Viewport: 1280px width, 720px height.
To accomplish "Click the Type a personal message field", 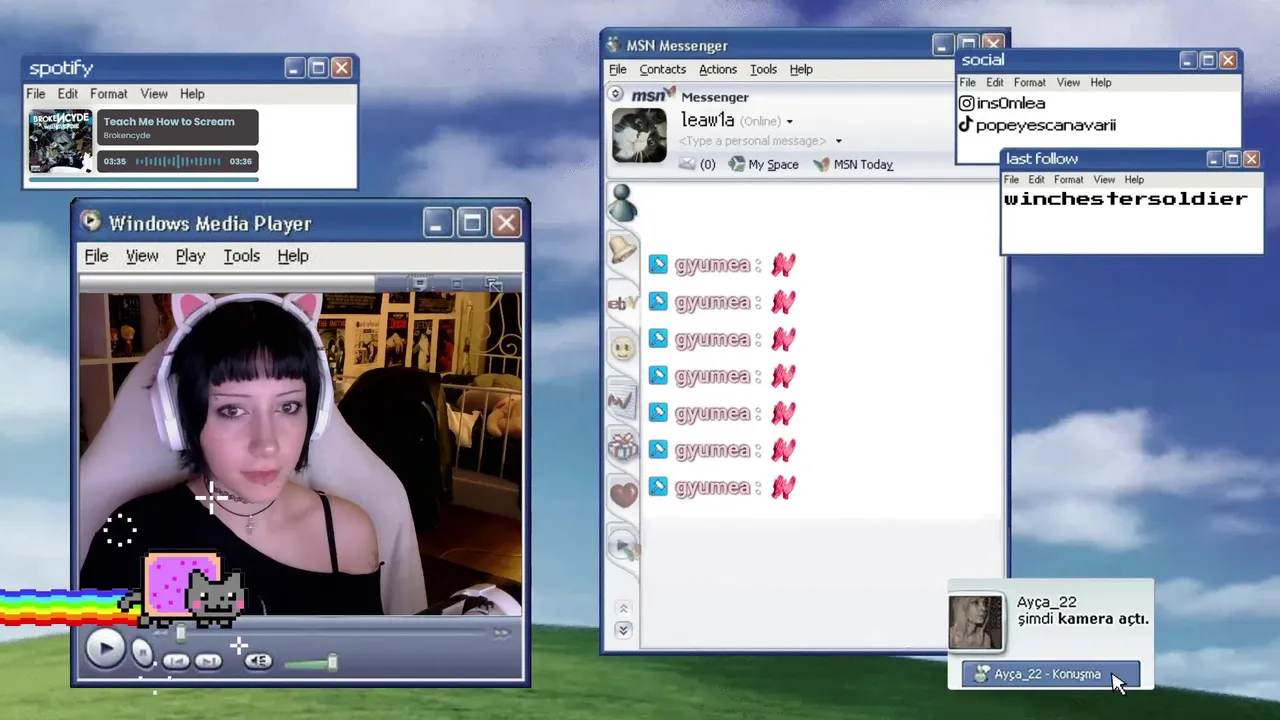I will point(753,141).
